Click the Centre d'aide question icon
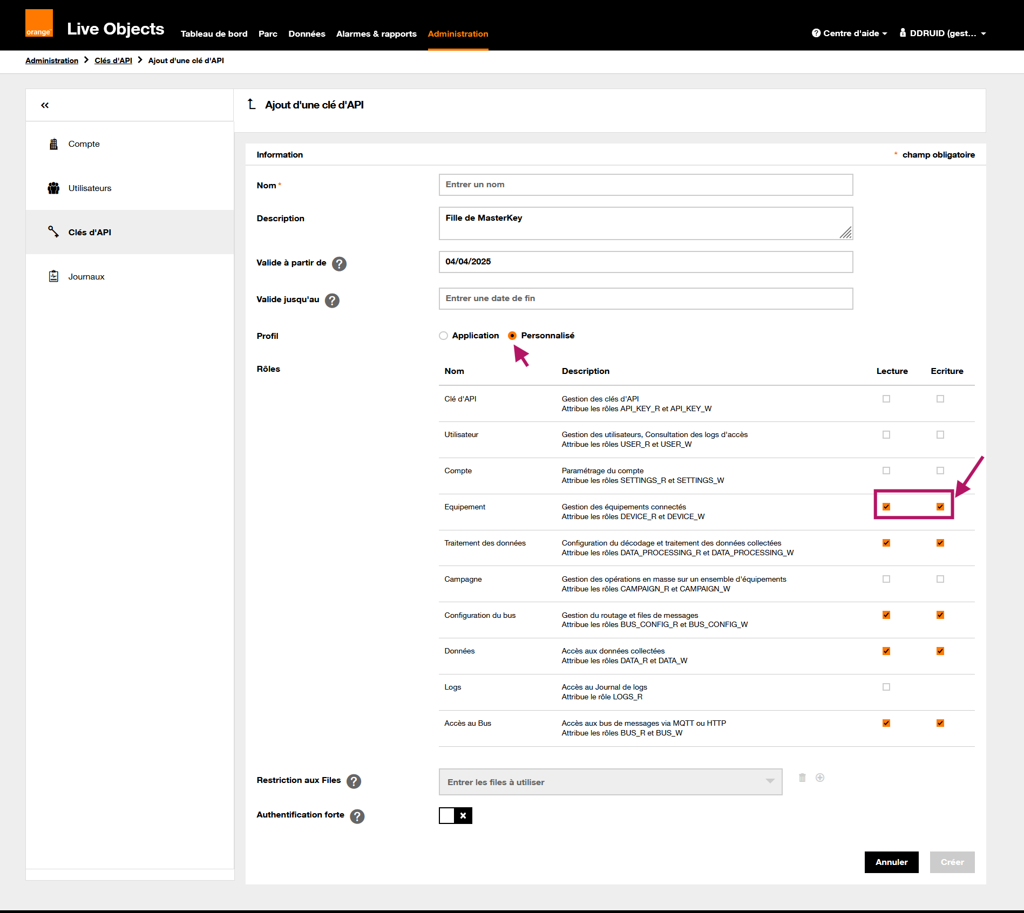 [x=816, y=33]
